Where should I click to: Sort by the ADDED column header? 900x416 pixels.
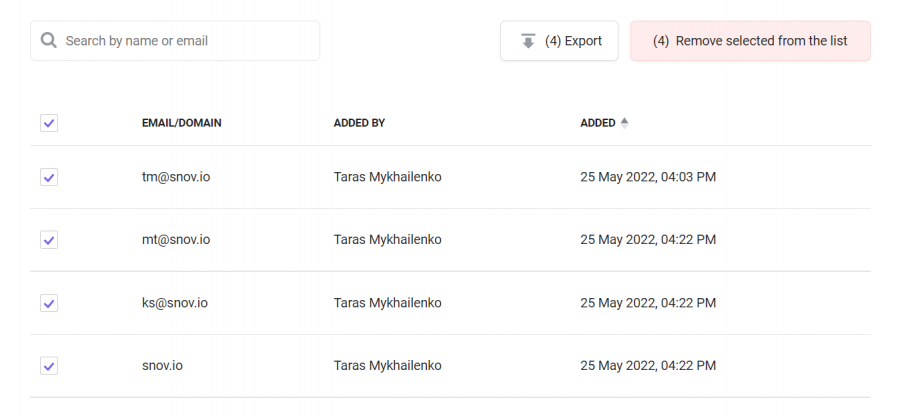coord(598,123)
